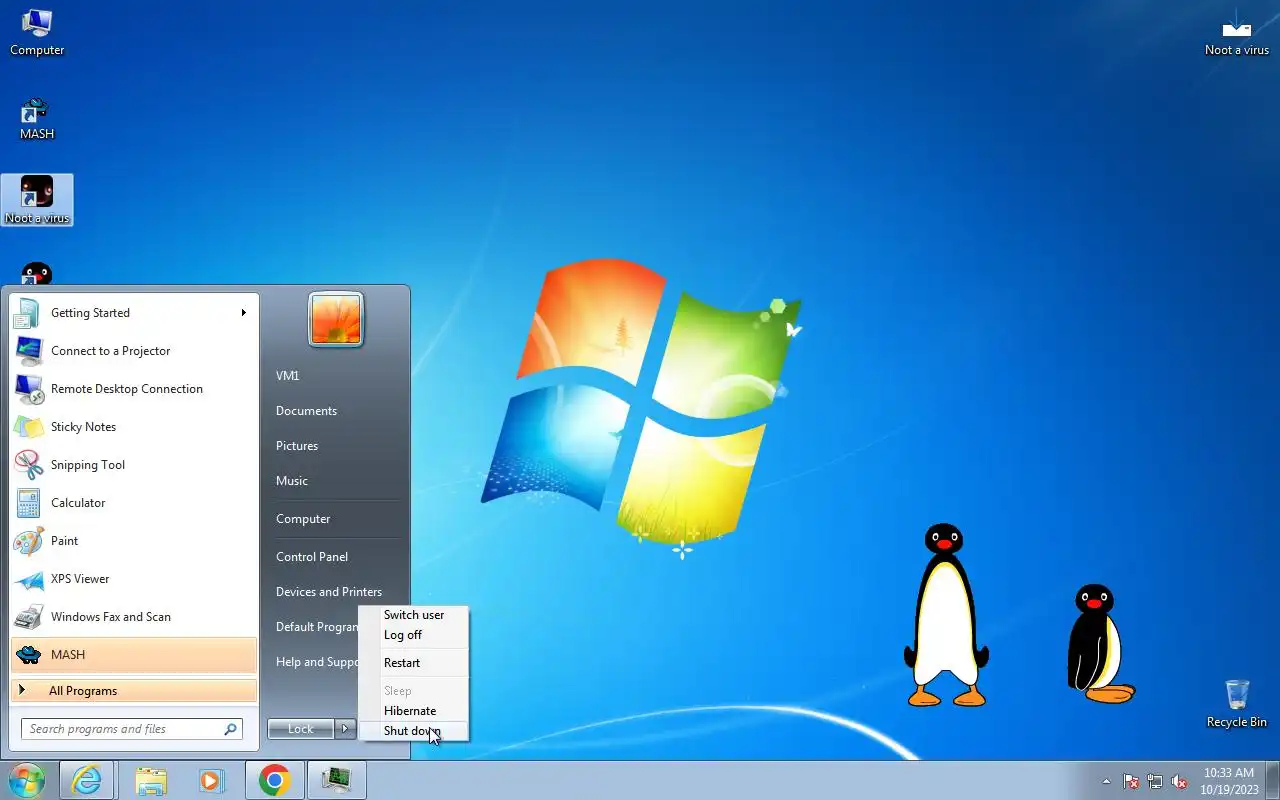
Task: Launch Windows Fax and Scan icon
Action: tap(27, 617)
